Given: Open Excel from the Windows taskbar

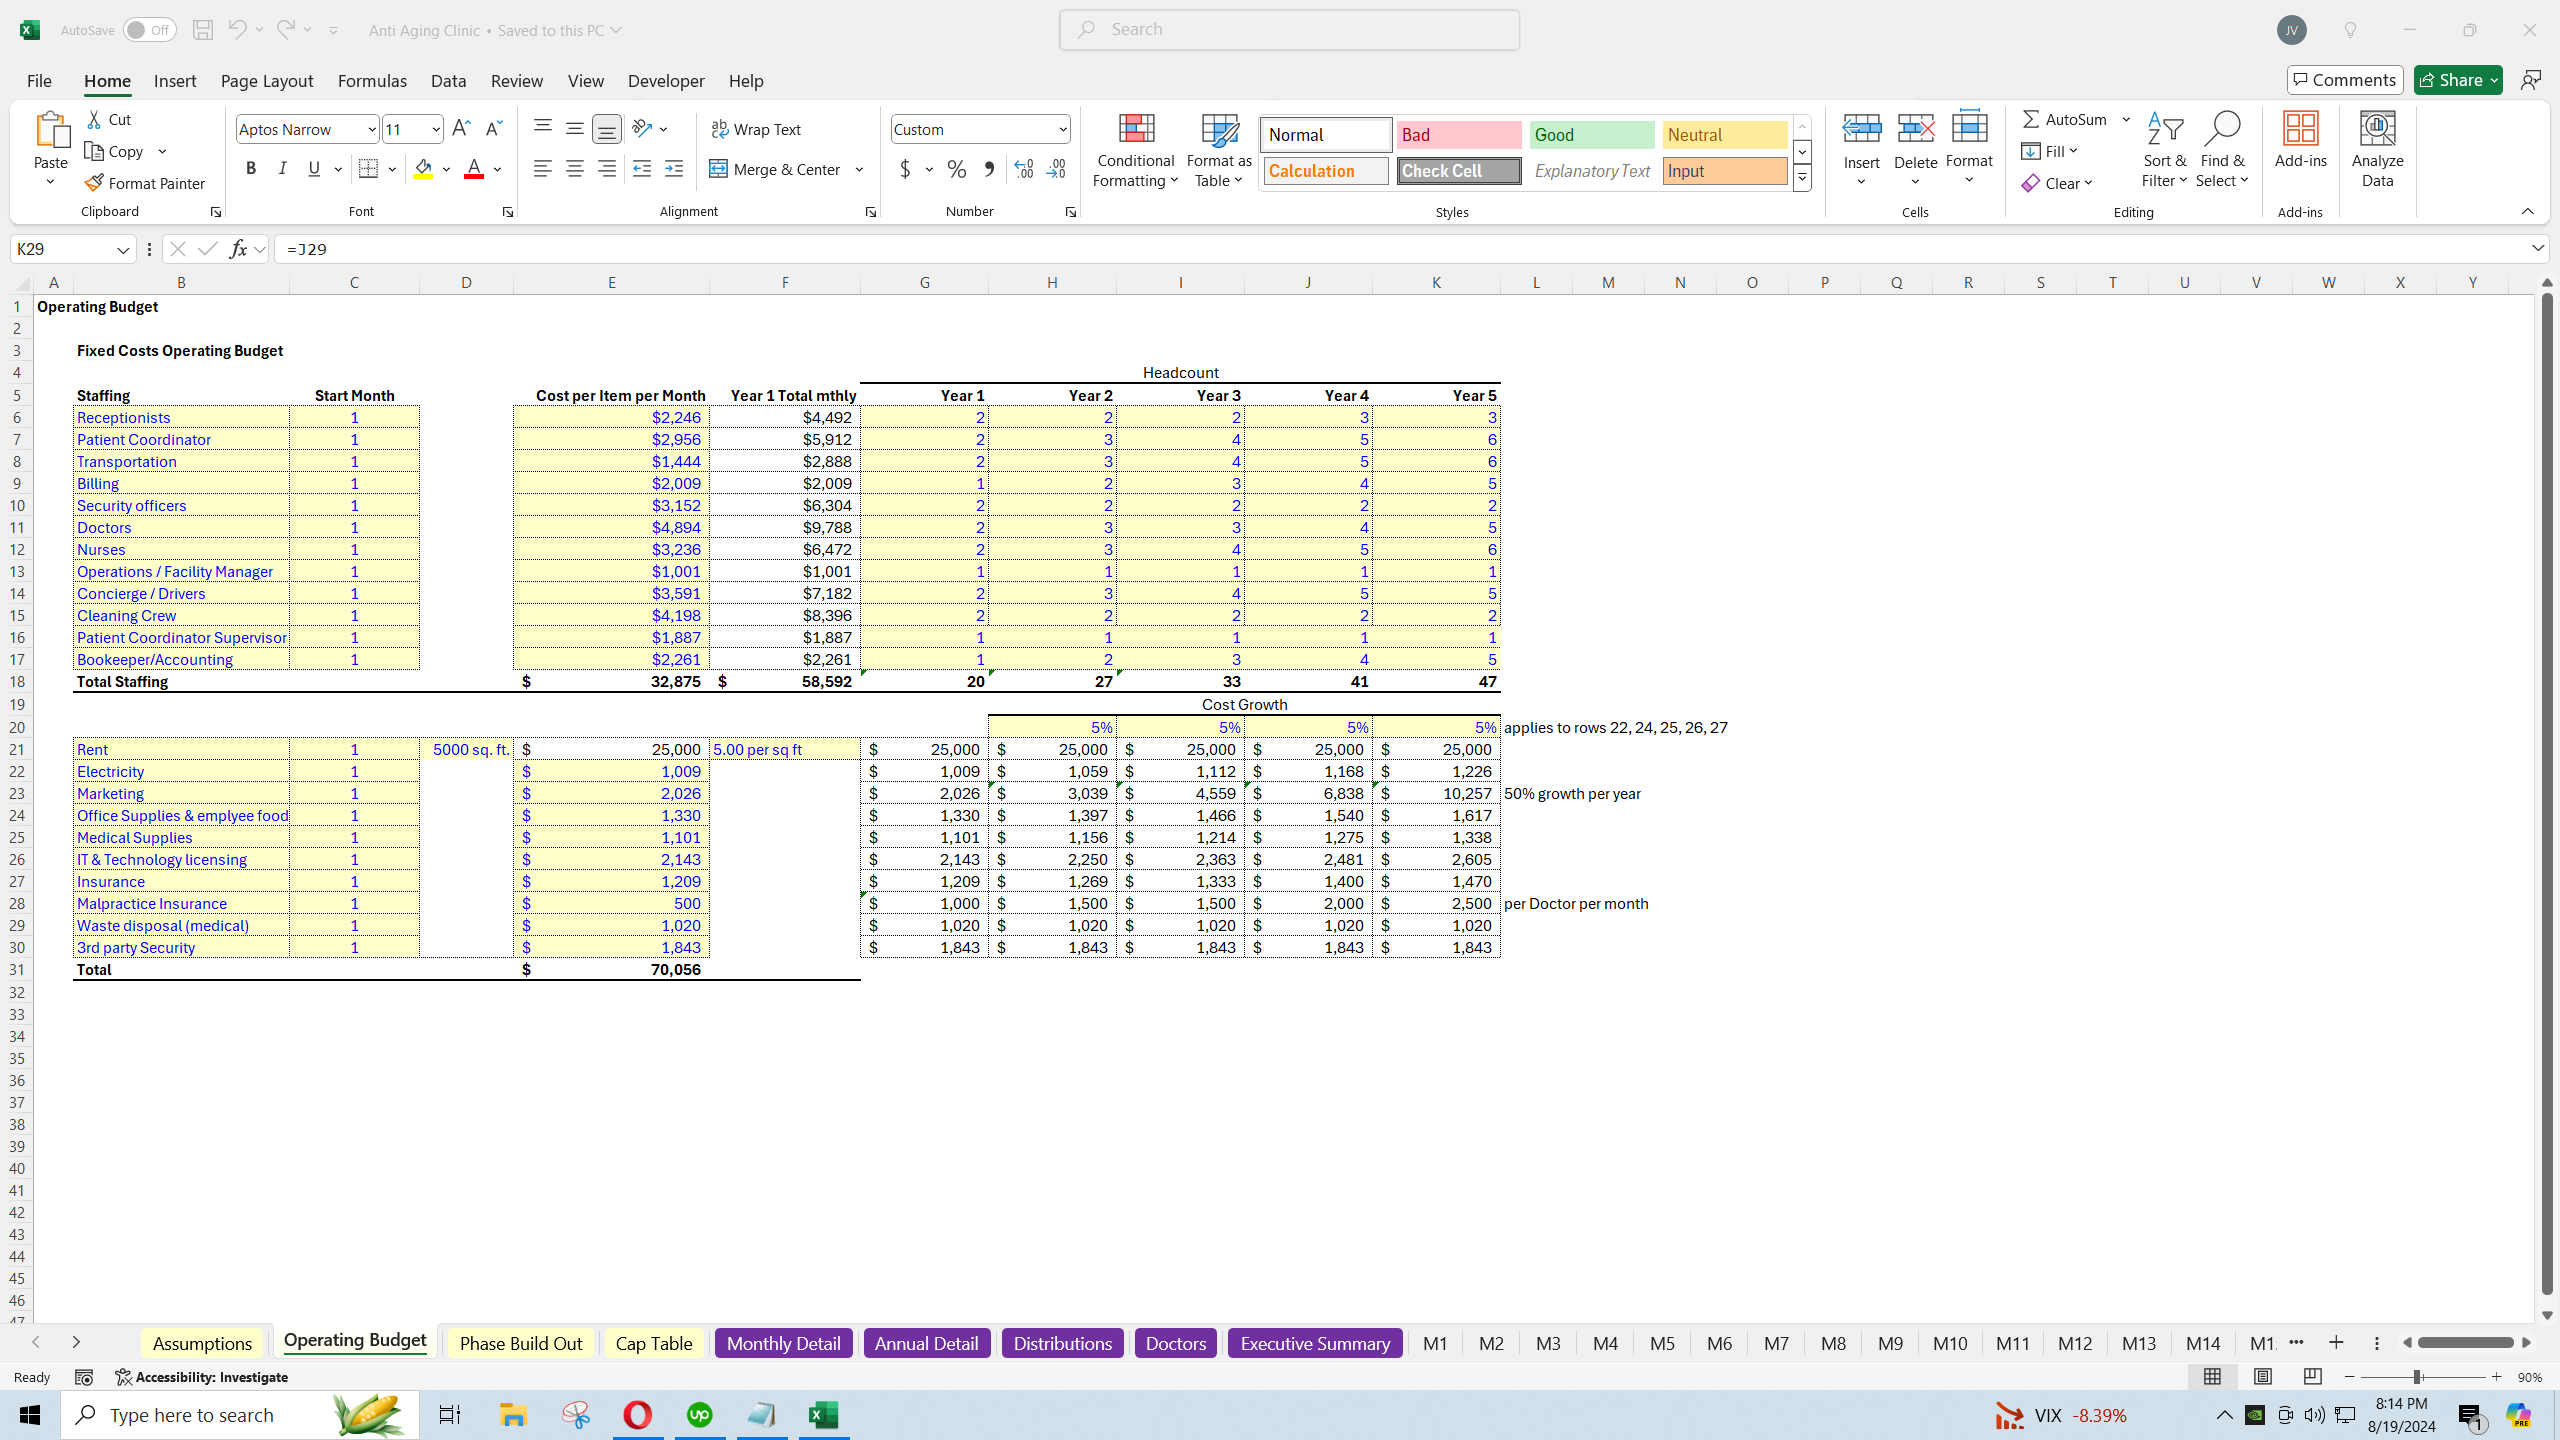Looking at the screenshot, I should [824, 1415].
